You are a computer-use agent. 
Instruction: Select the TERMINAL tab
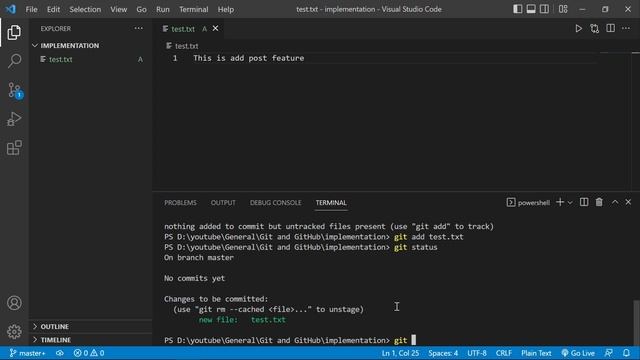pyautogui.click(x=331, y=202)
